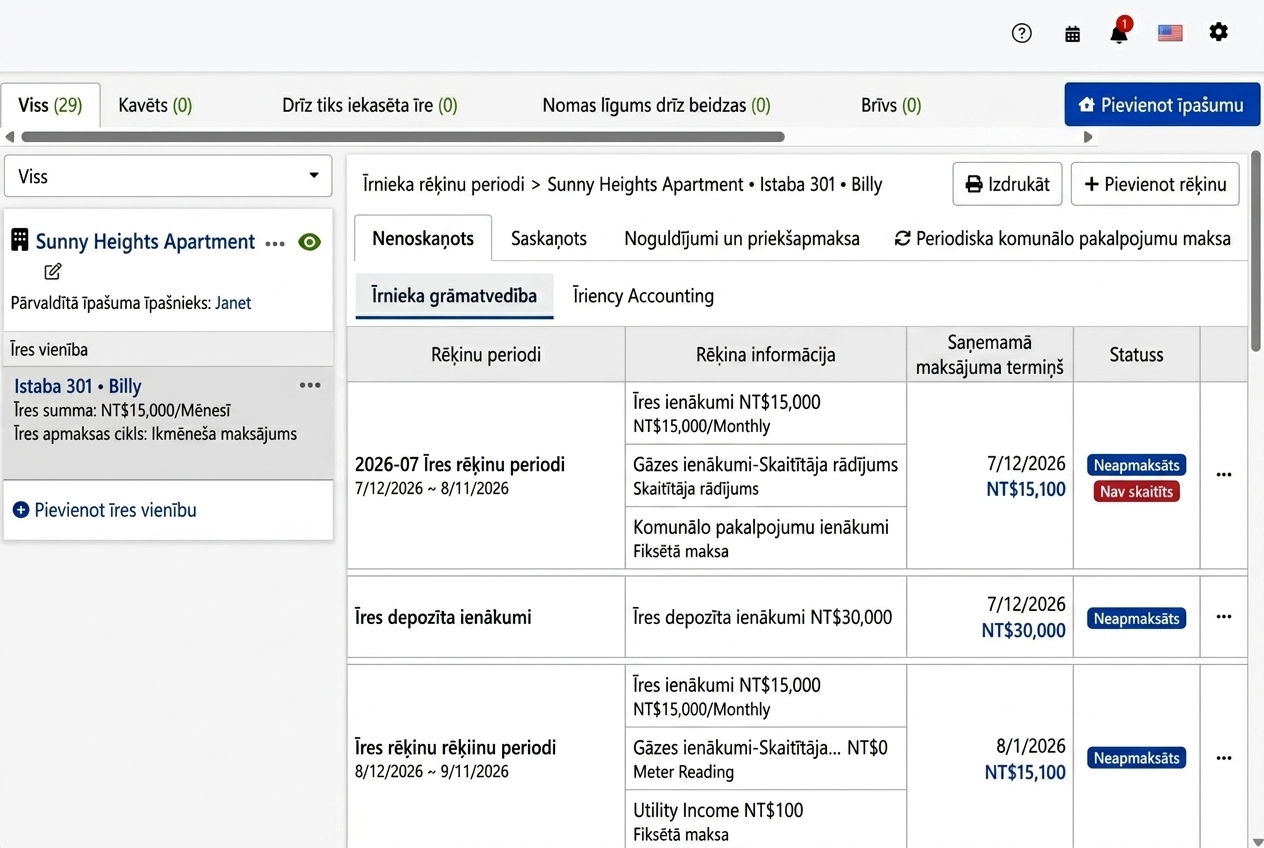The height and width of the screenshot is (848, 1264).
Task: Click Neapmaksāts badge in deposit row
Action: (x=1136, y=619)
